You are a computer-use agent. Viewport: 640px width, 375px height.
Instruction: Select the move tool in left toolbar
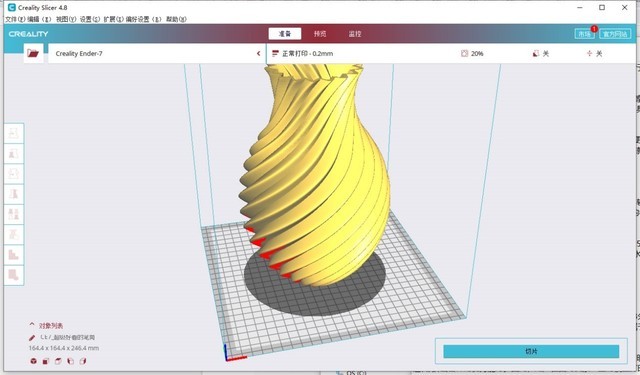(13, 133)
